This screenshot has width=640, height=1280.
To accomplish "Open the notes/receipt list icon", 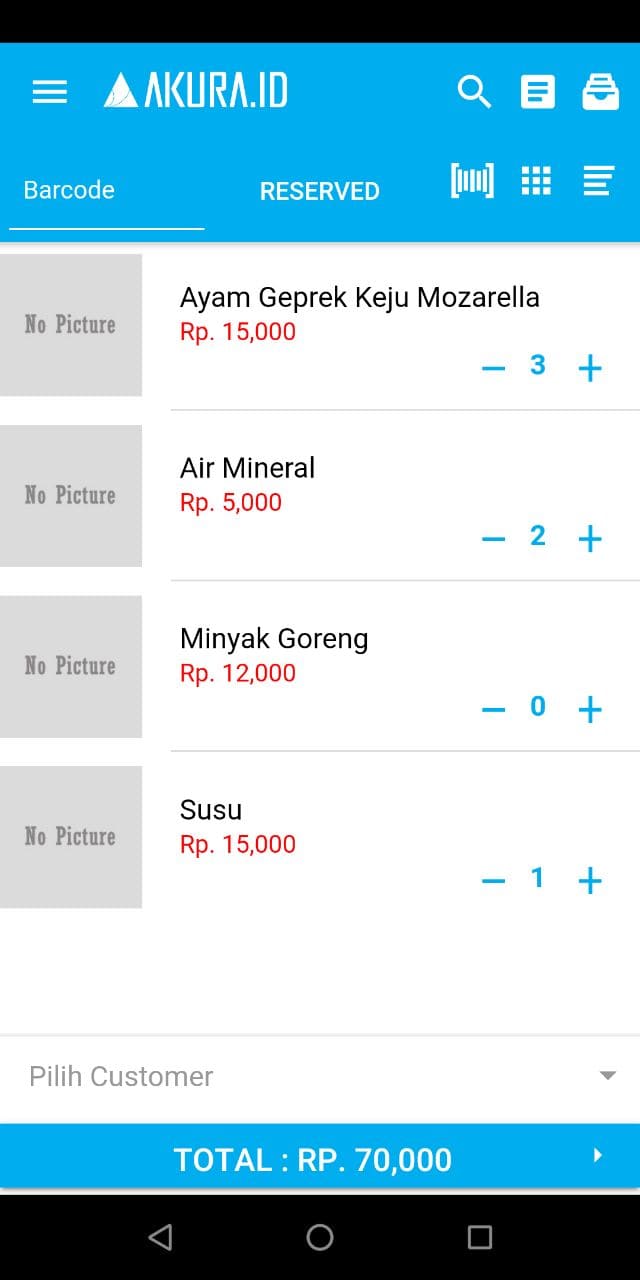I will [538, 92].
